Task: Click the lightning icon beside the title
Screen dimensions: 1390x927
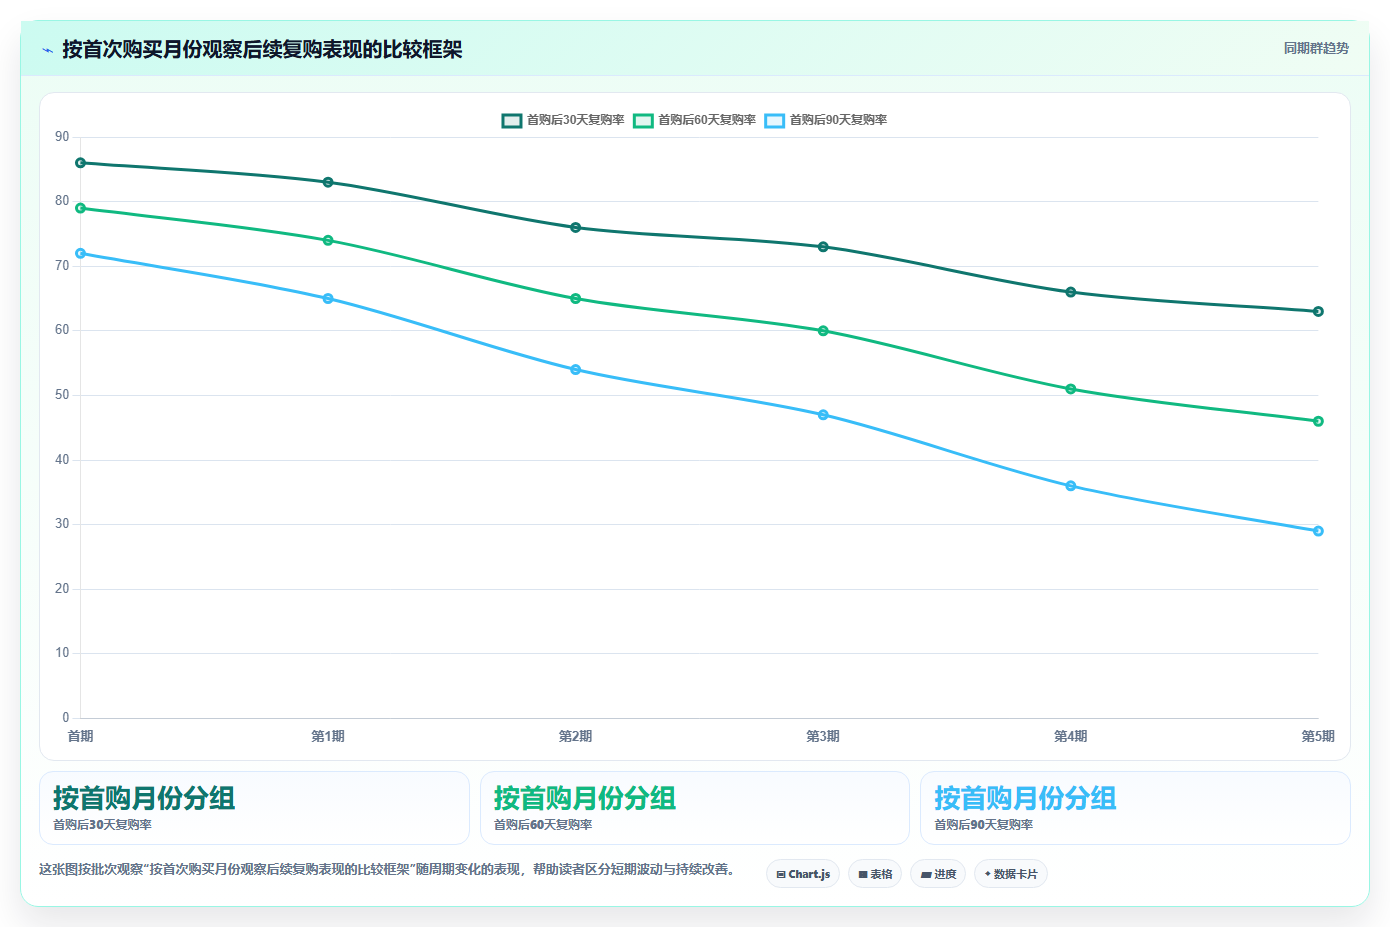Action: click(47, 50)
